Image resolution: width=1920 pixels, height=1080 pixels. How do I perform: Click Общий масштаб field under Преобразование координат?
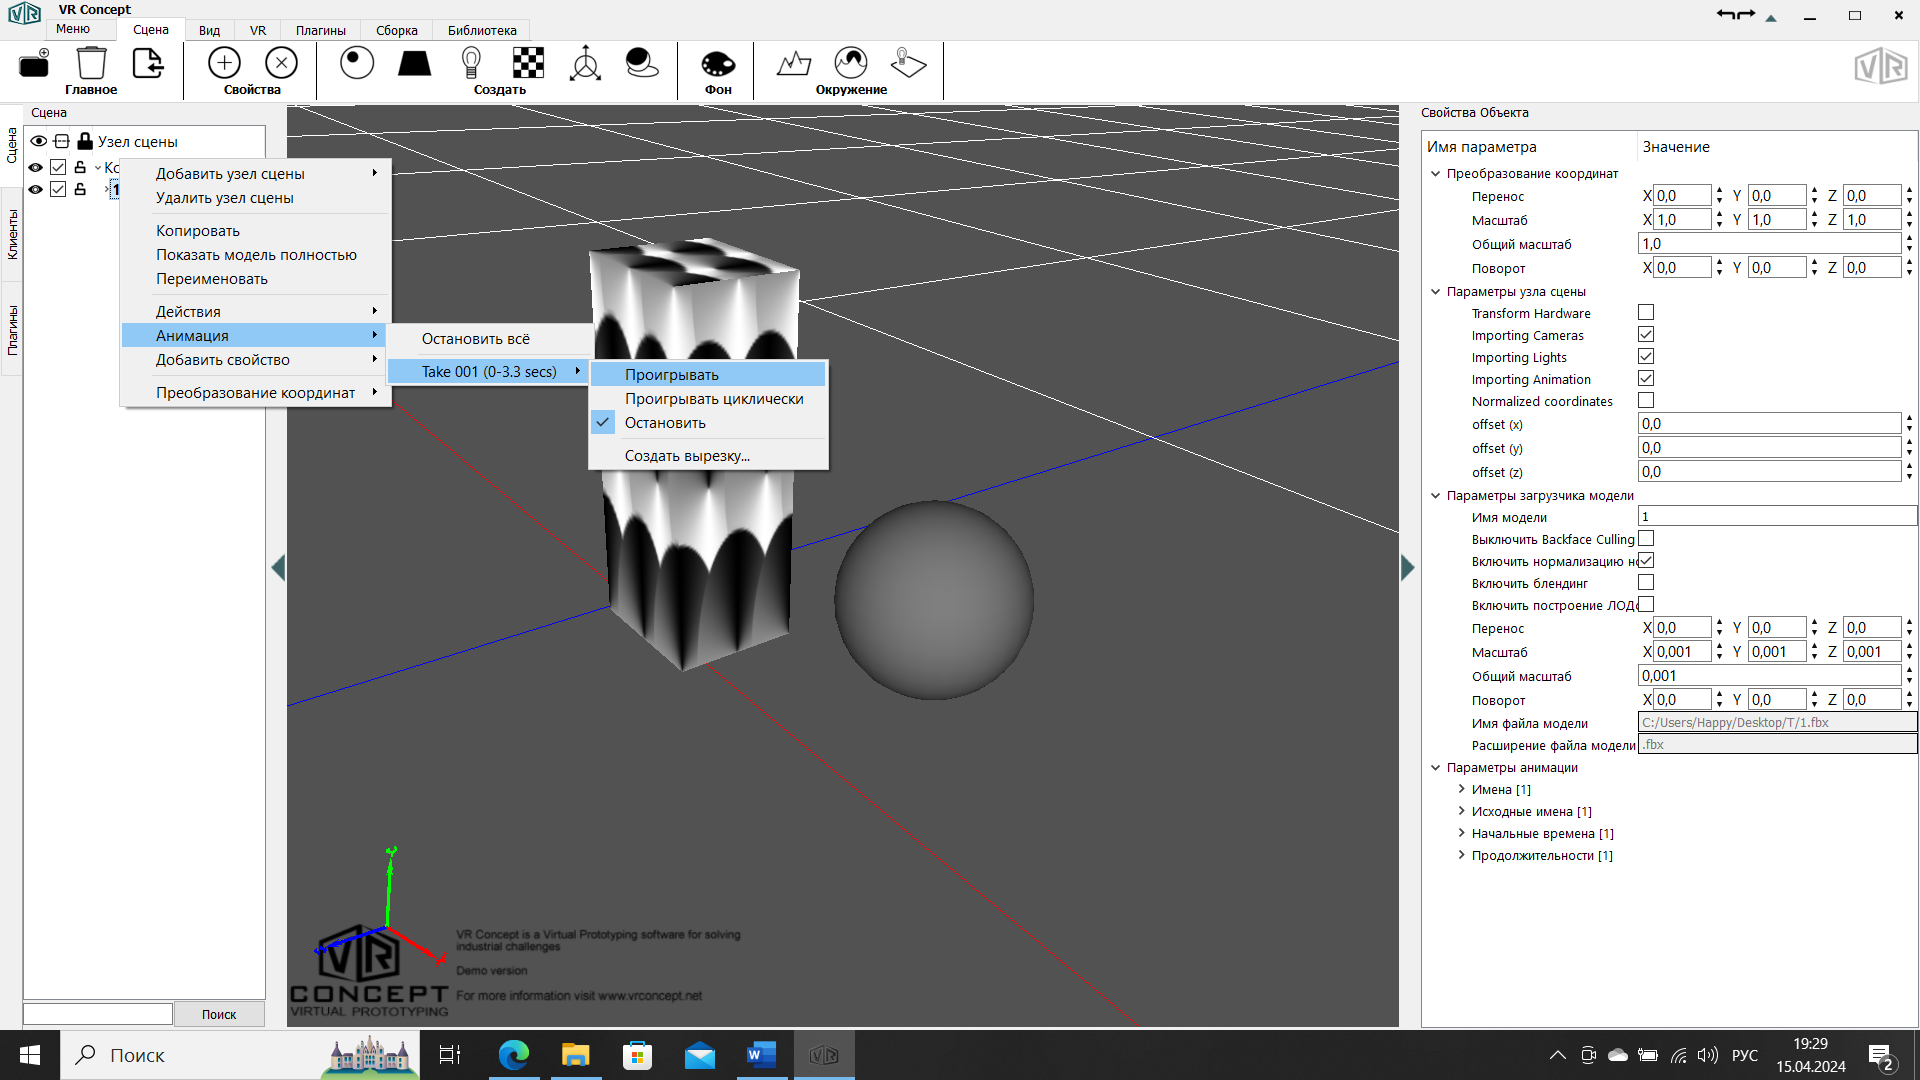coord(1769,244)
